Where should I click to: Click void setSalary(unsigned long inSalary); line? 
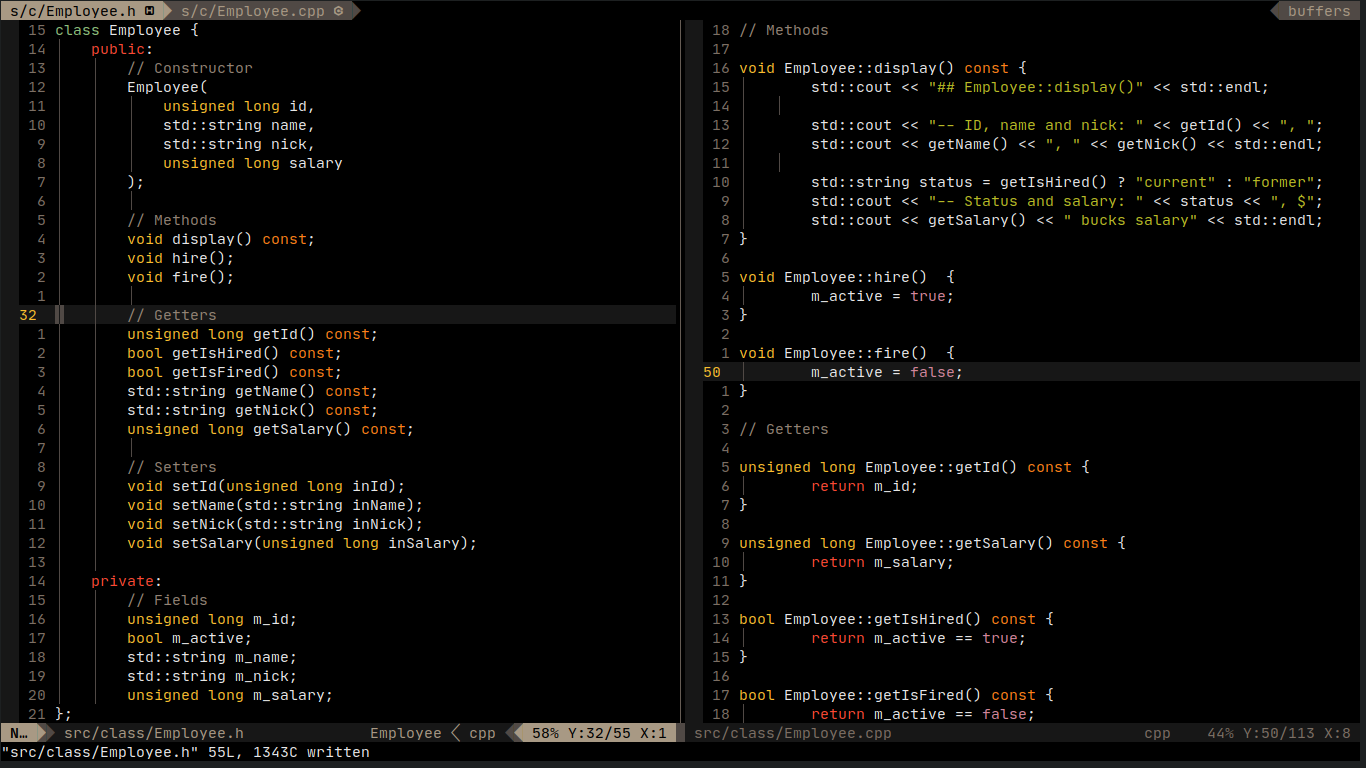302,543
